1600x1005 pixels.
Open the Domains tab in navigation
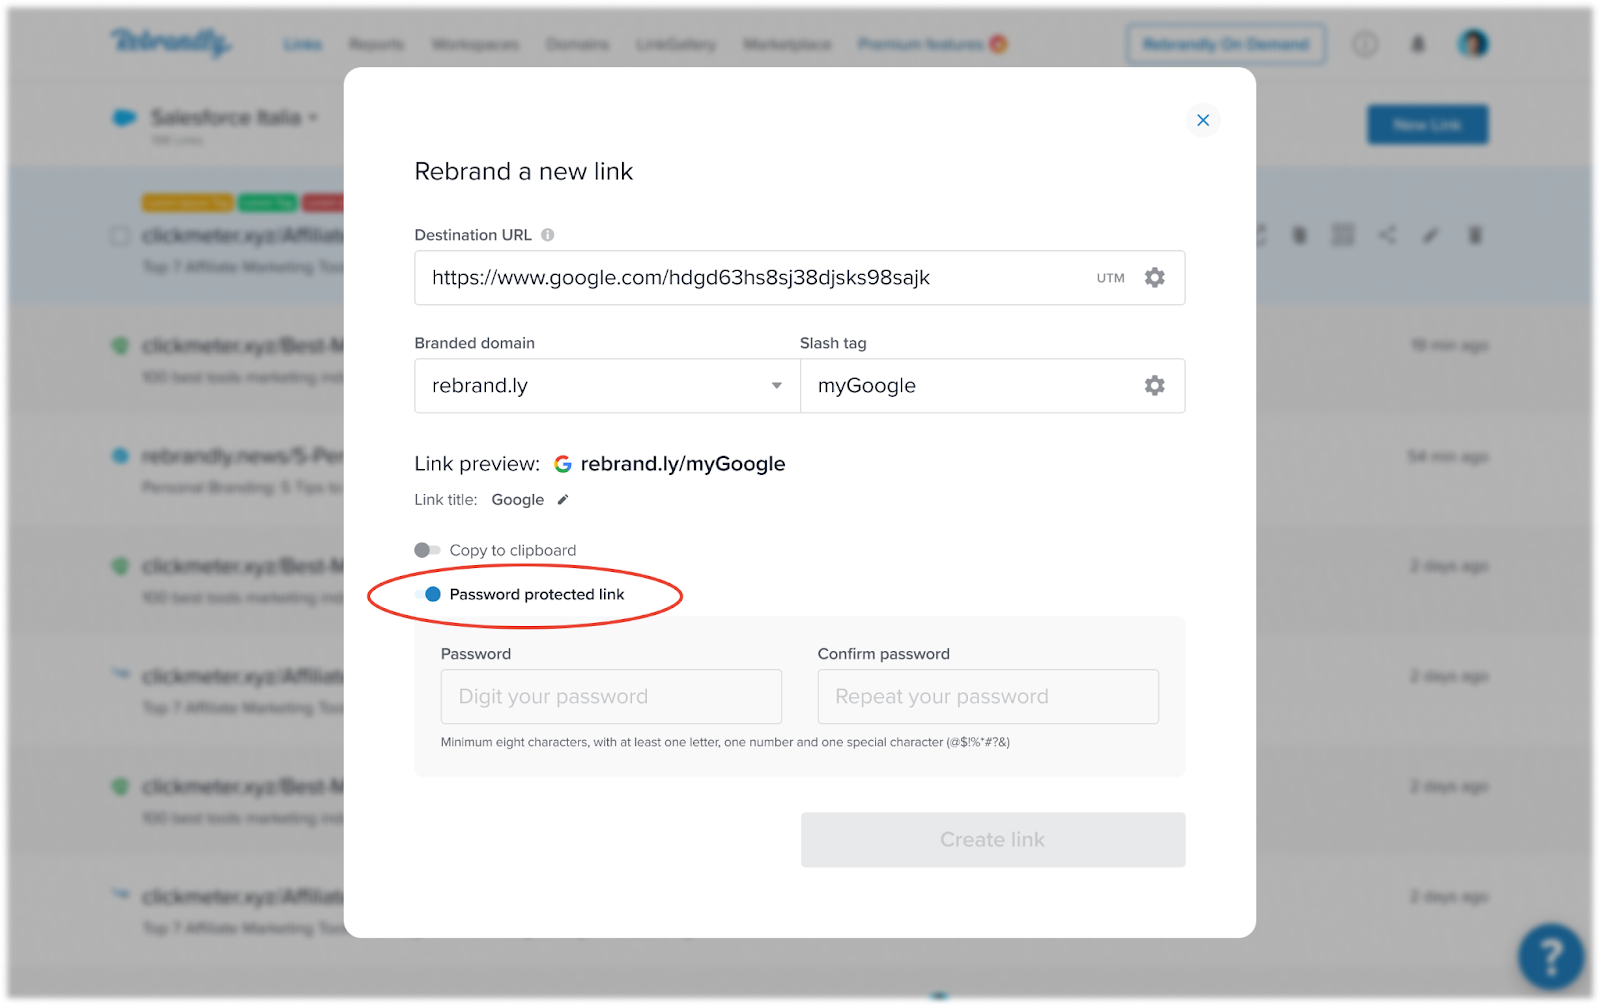click(x=577, y=44)
